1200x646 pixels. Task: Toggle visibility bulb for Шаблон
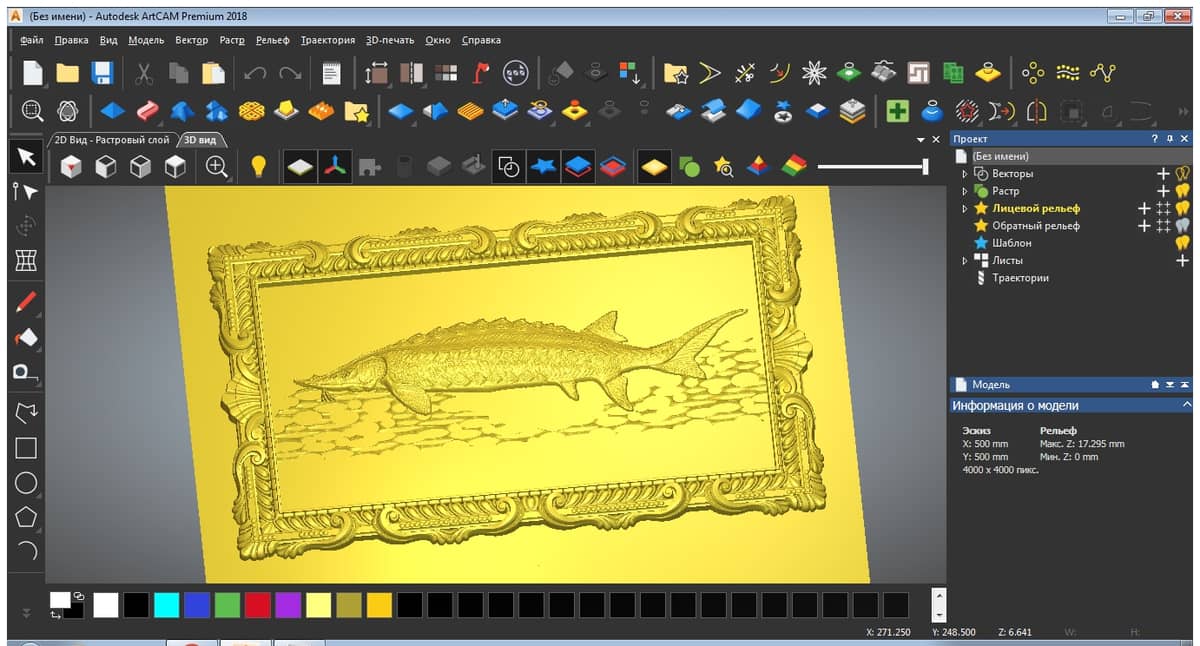click(1182, 243)
